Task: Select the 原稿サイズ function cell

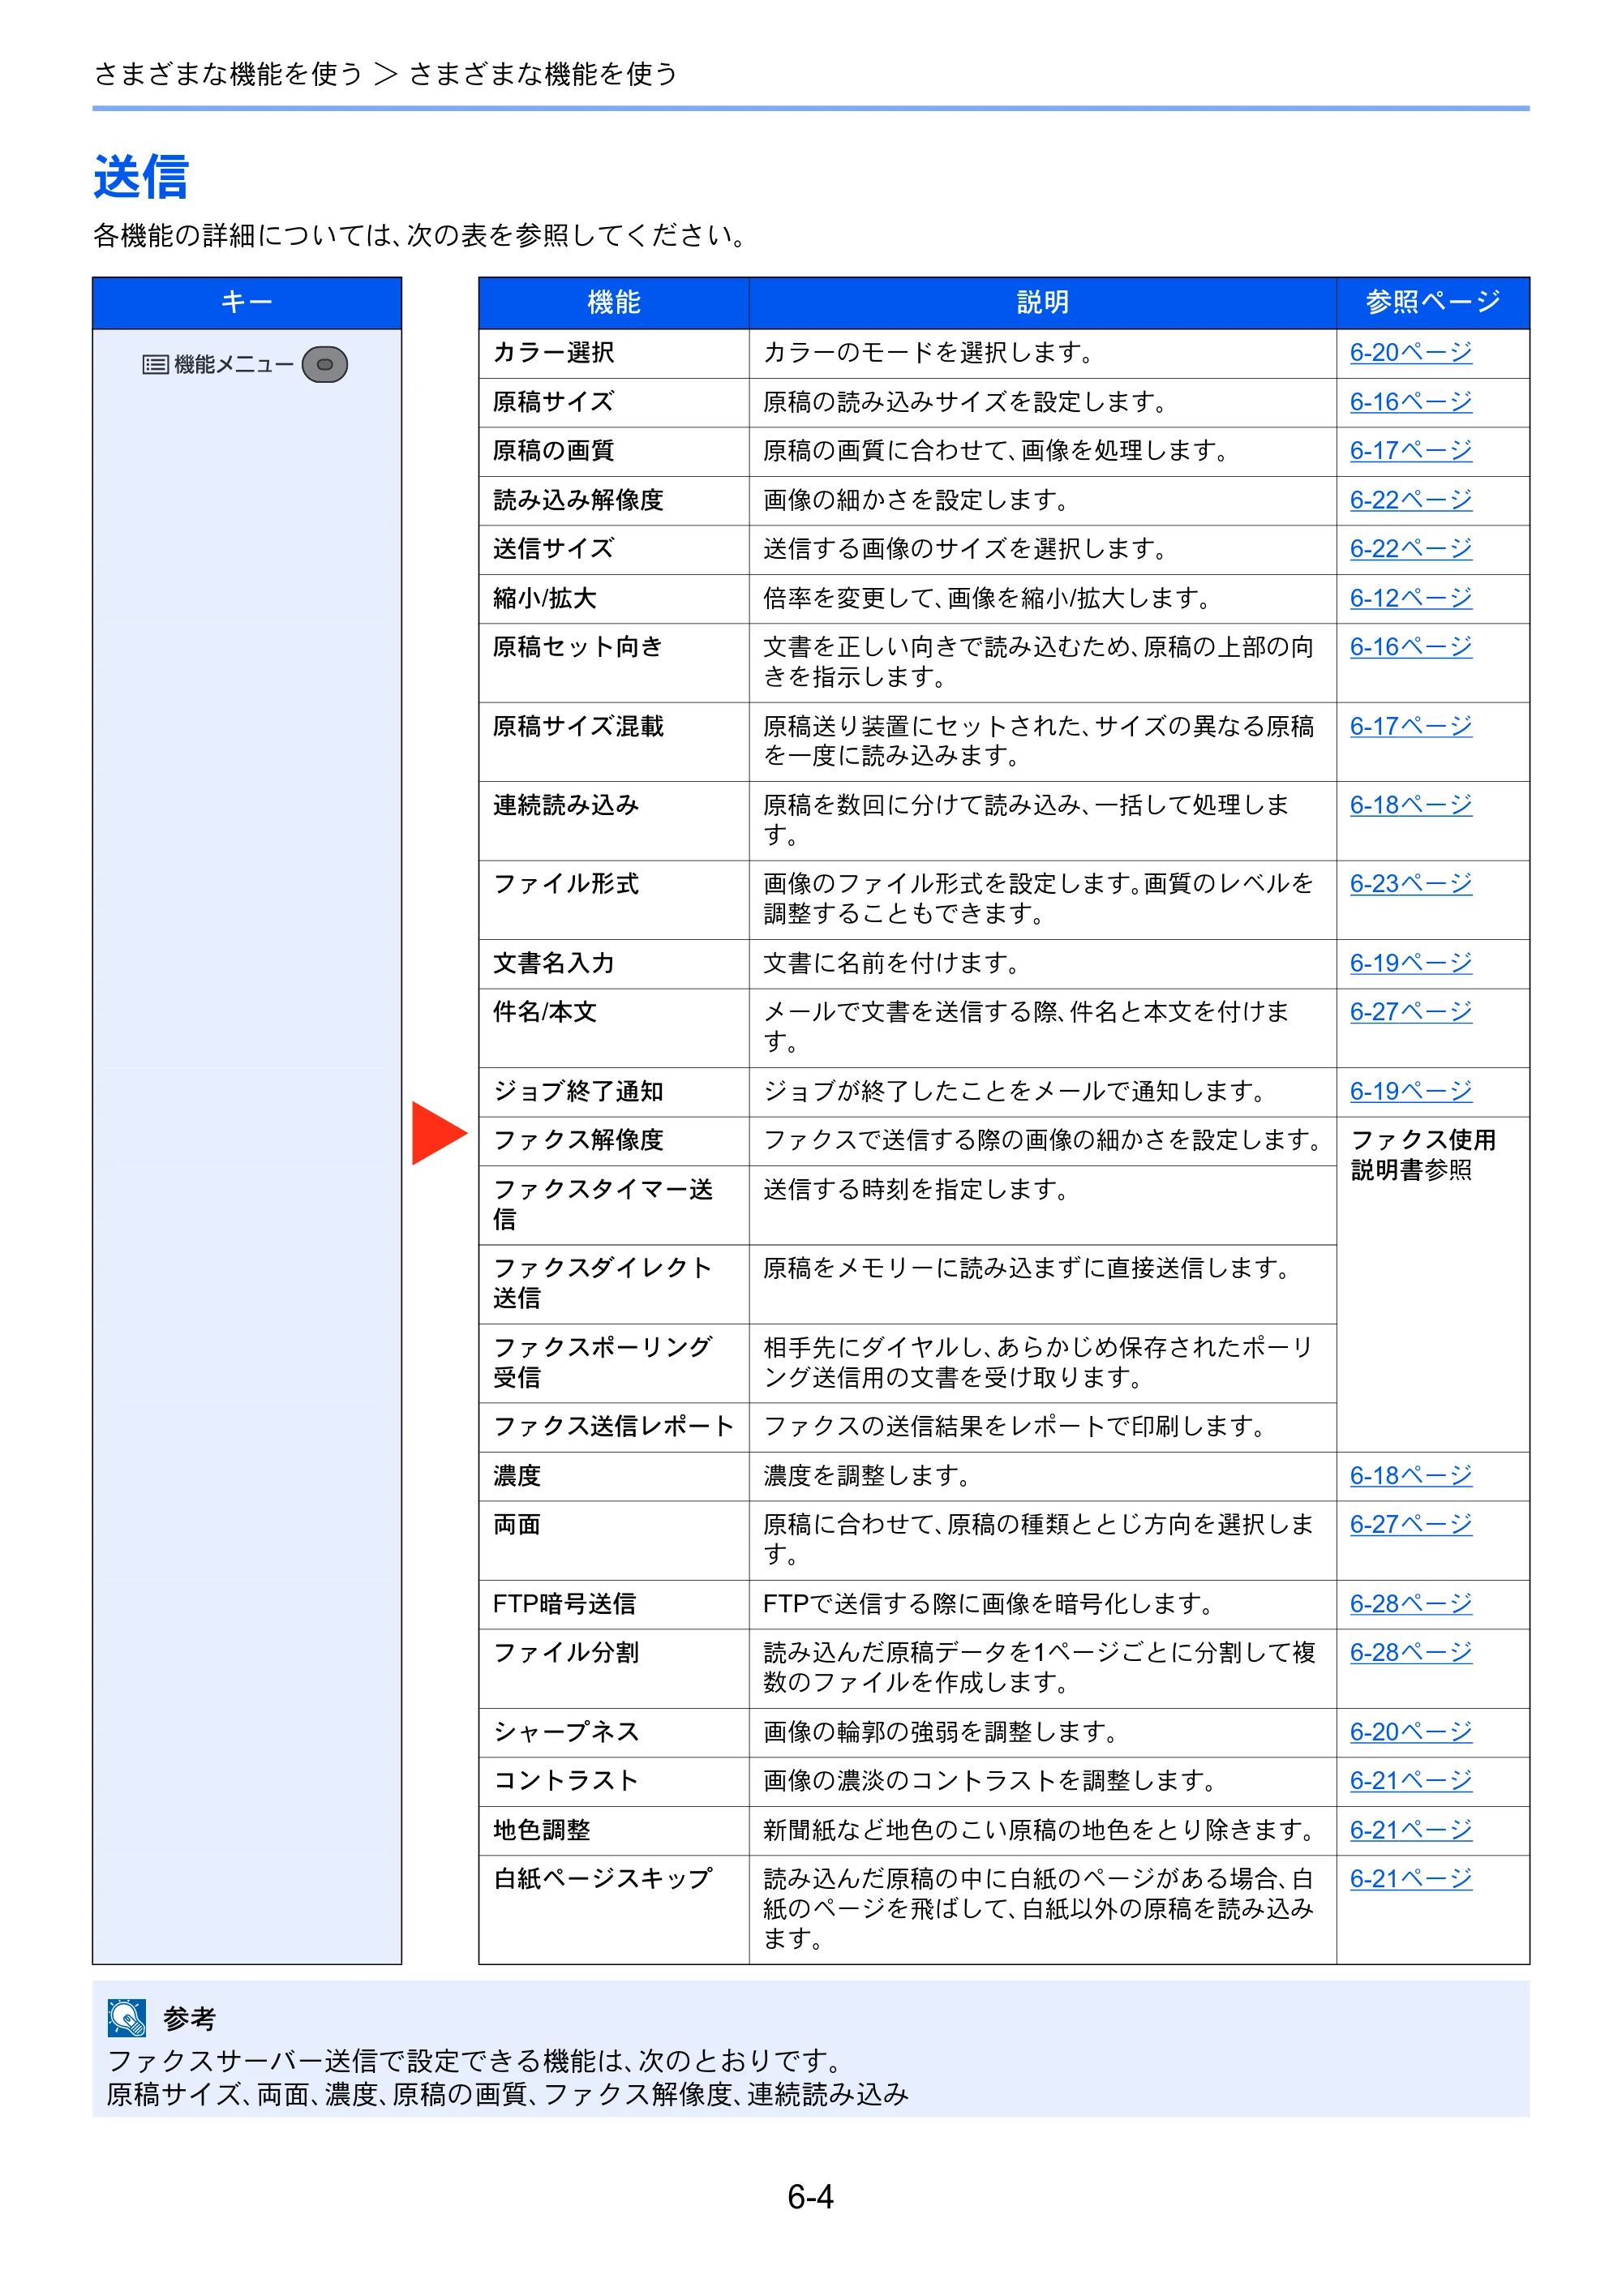Action: [614, 402]
